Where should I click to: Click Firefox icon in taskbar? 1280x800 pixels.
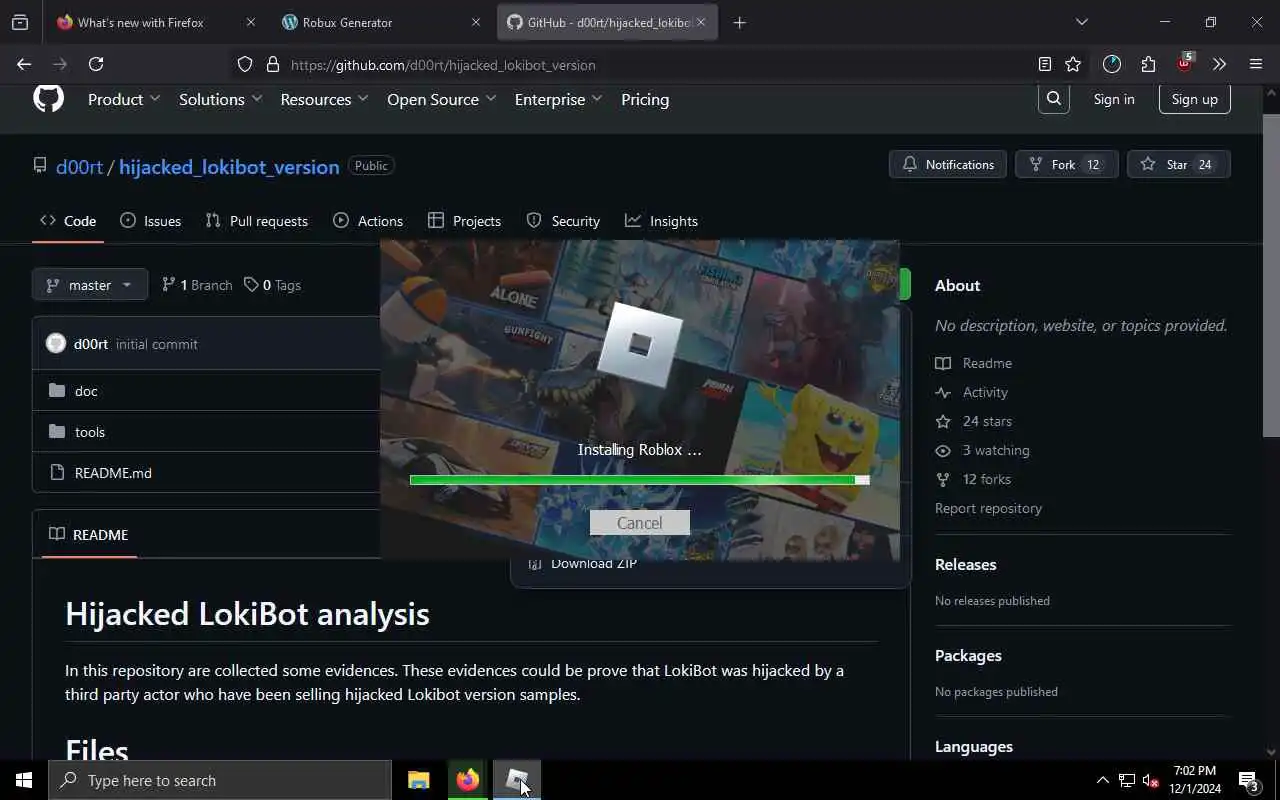(x=468, y=780)
